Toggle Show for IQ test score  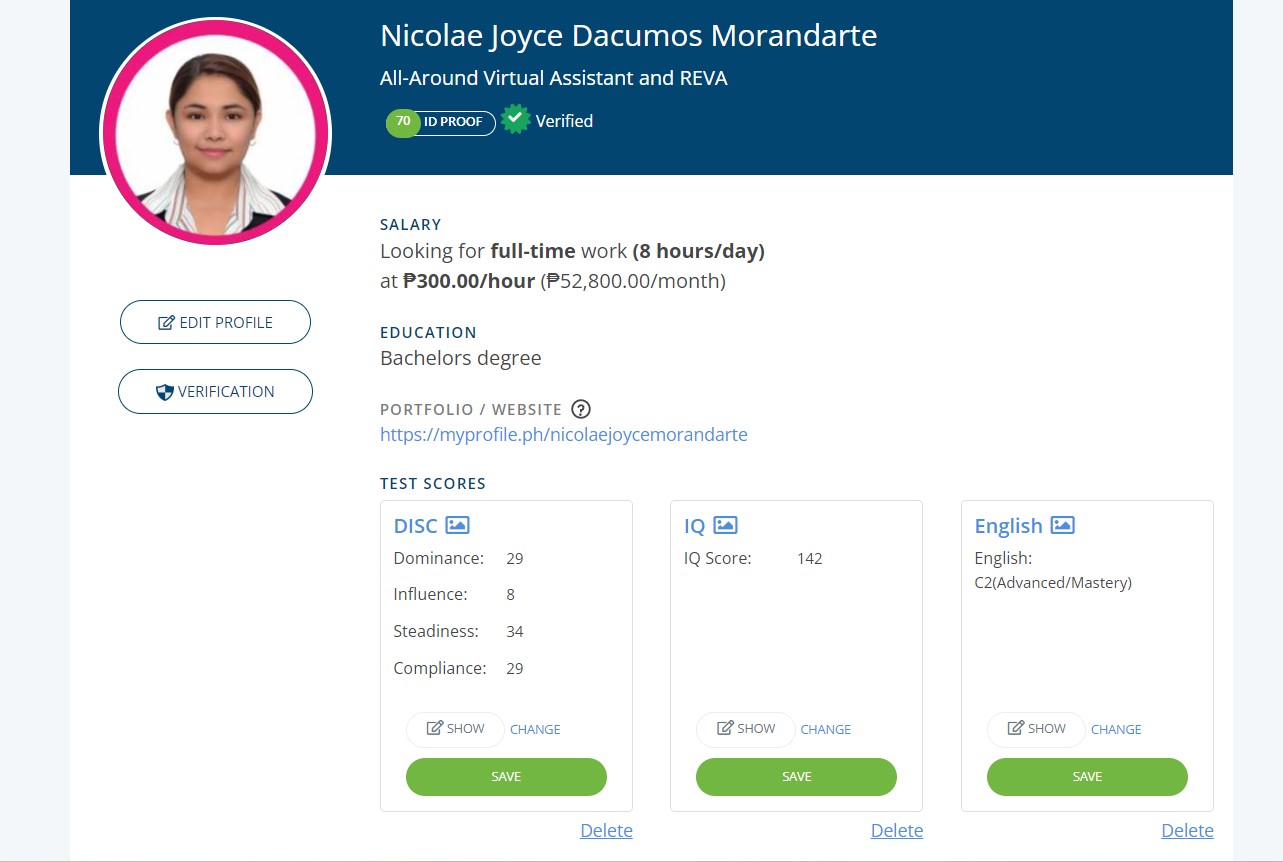tap(745, 729)
